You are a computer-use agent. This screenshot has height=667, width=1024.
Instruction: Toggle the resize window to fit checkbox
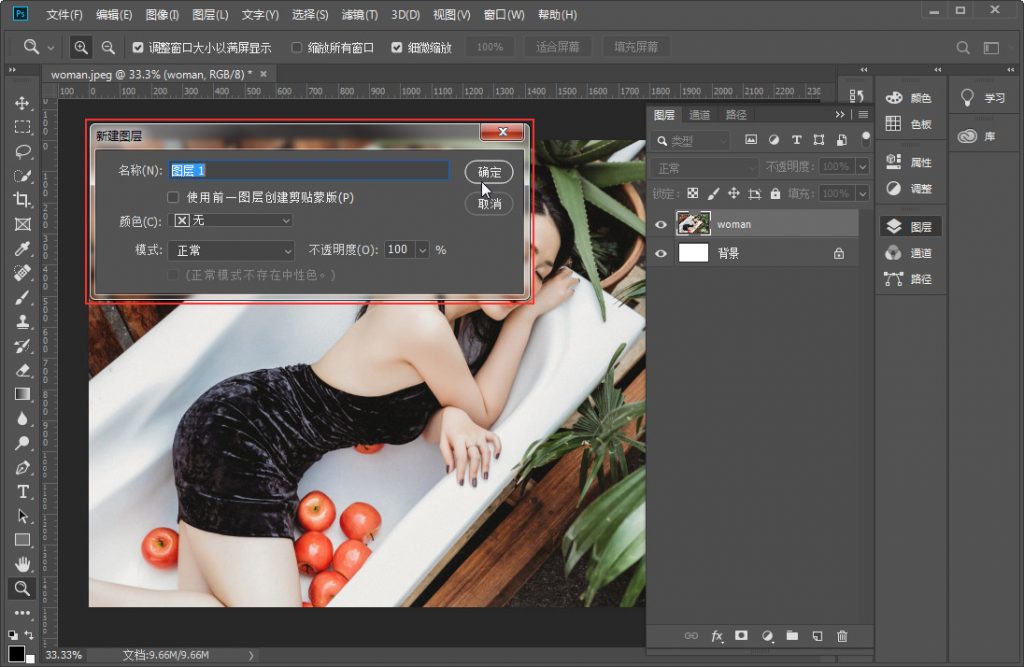click(138, 47)
